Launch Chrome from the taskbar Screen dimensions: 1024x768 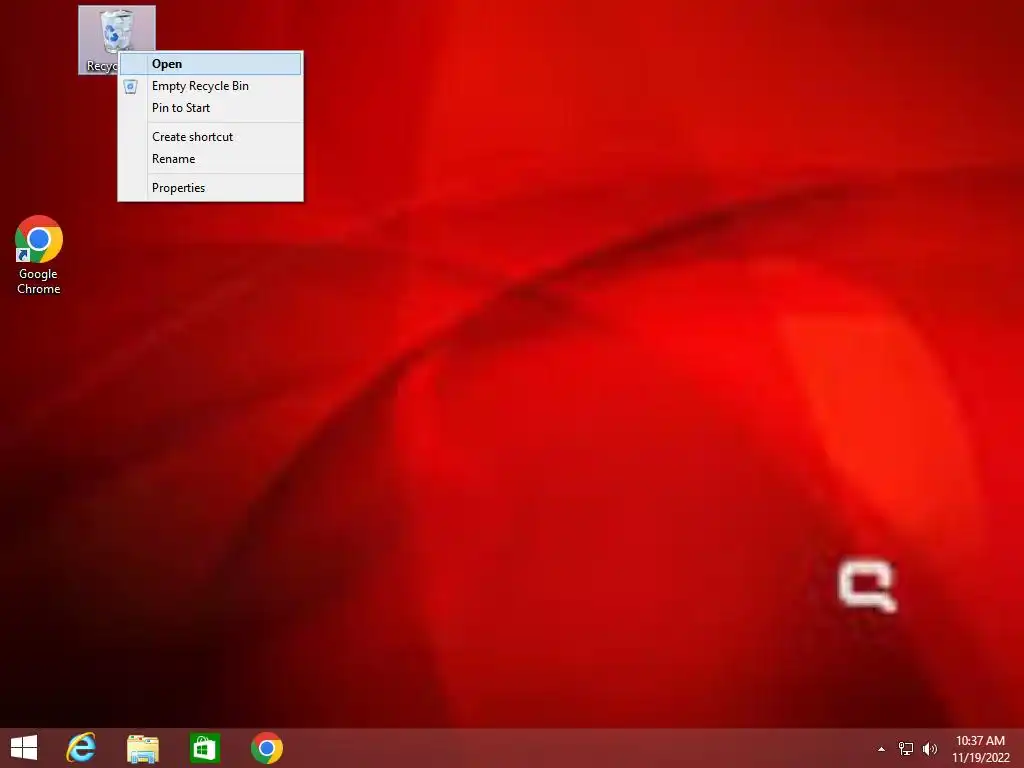[x=266, y=748]
